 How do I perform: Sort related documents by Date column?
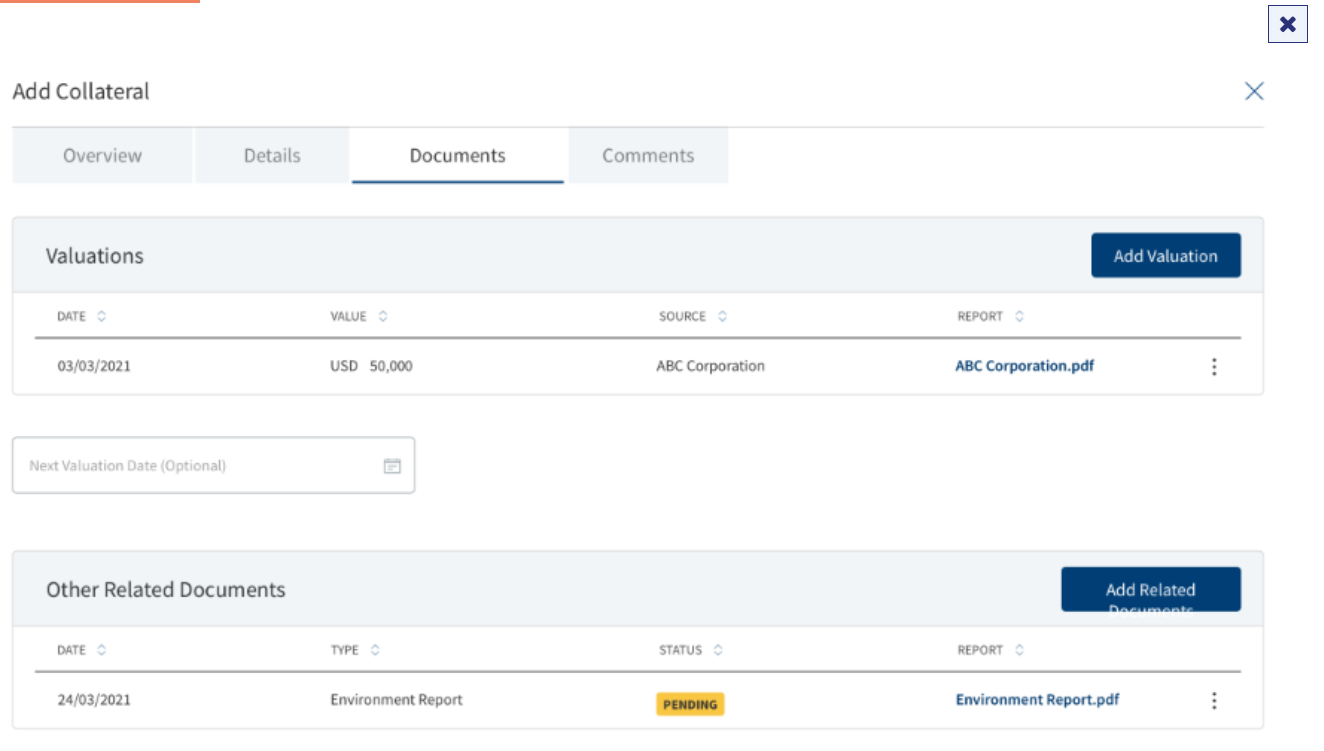point(102,651)
